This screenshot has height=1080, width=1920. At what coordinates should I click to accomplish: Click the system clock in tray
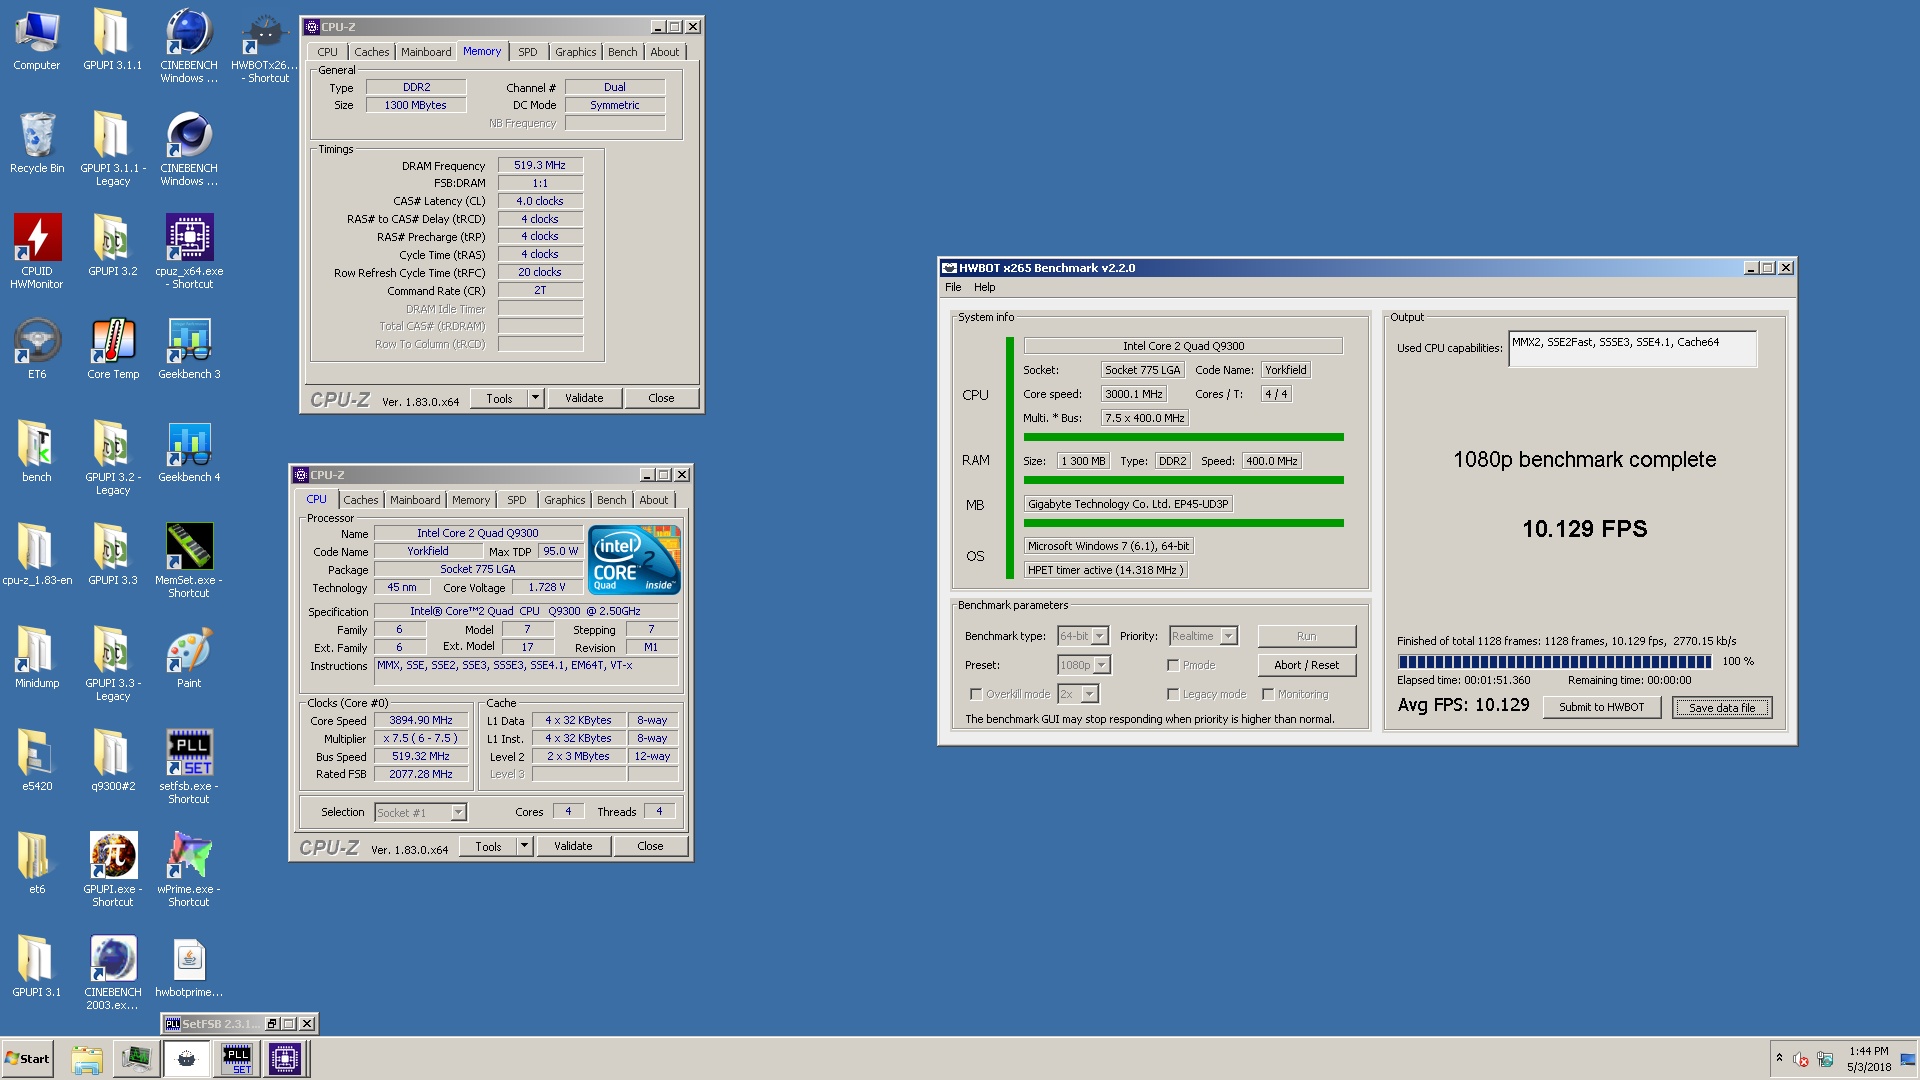(1868, 1059)
